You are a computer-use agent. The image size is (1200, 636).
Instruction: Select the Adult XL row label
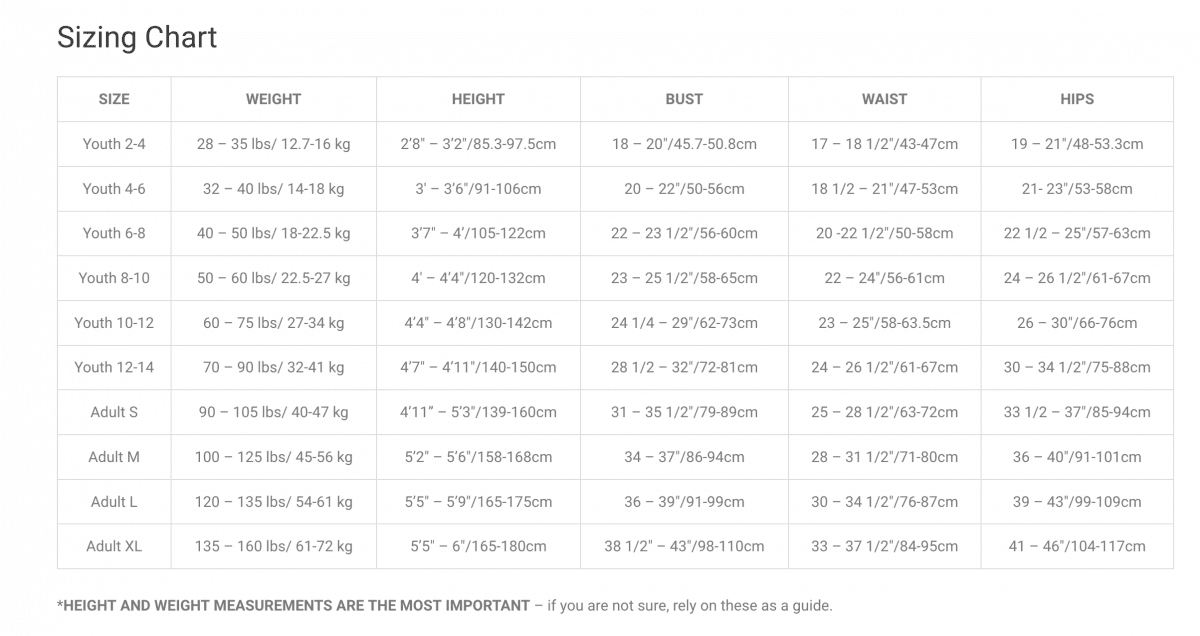click(x=114, y=546)
